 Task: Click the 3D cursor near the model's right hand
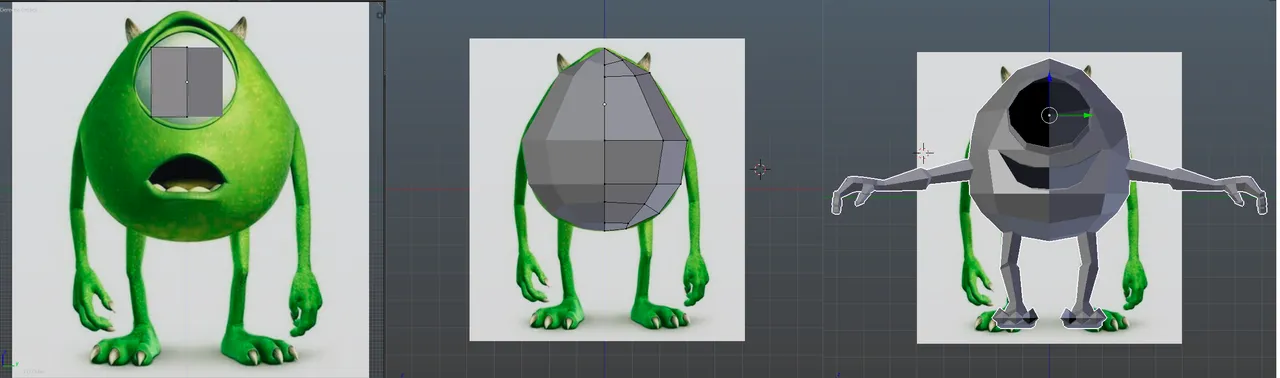(x=924, y=153)
